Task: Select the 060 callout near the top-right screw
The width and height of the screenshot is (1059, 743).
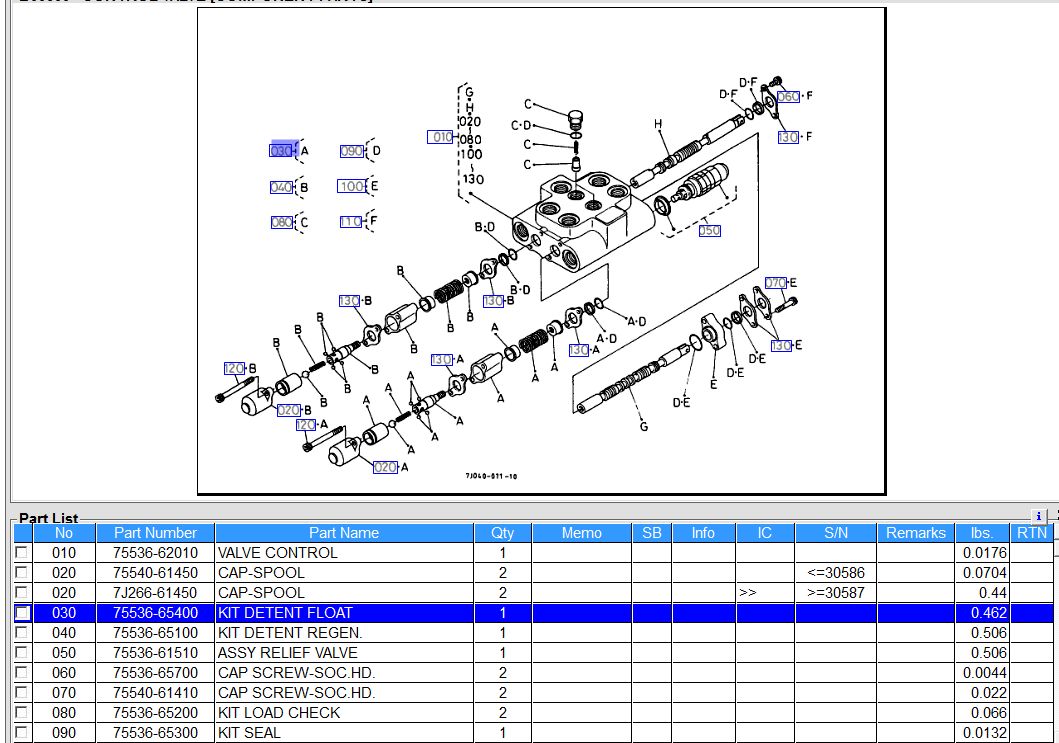Action: click(x=789, y=96)
